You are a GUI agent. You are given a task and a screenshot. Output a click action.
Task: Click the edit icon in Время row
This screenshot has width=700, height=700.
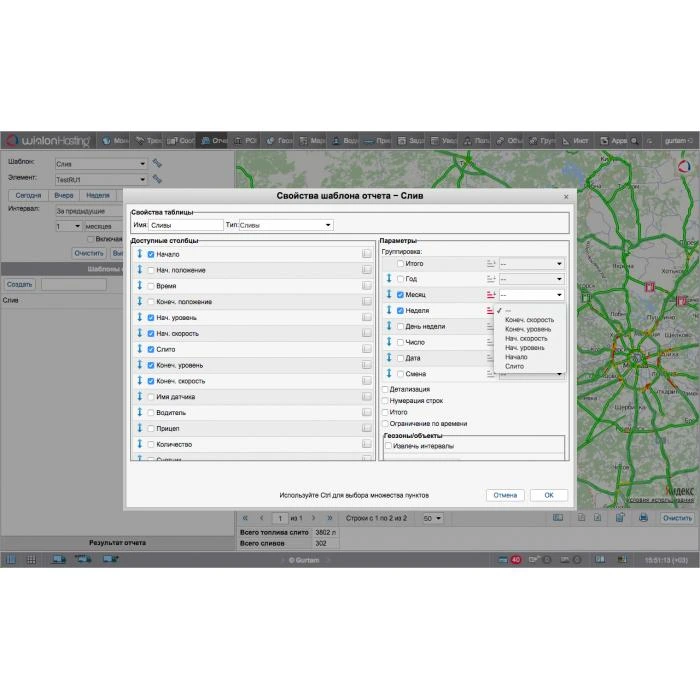click(367, 286)
